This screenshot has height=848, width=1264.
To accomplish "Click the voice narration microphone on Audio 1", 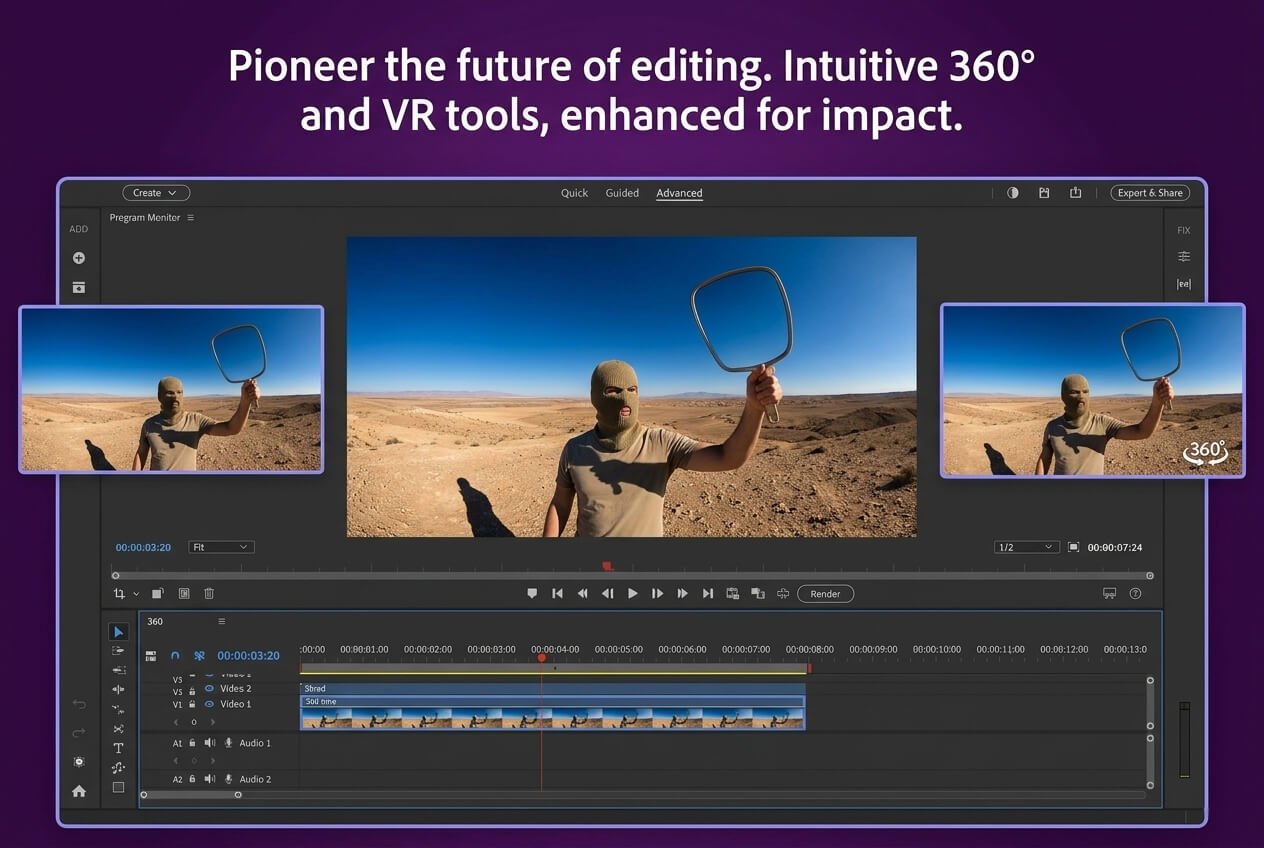I will click(229, 742).
